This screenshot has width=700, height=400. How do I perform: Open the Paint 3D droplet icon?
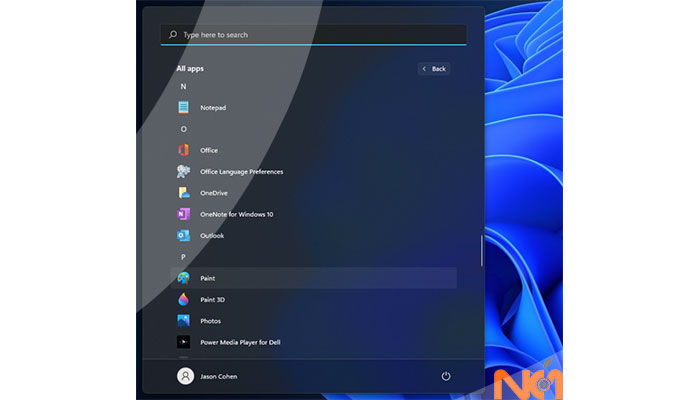(x=183, y=299)
